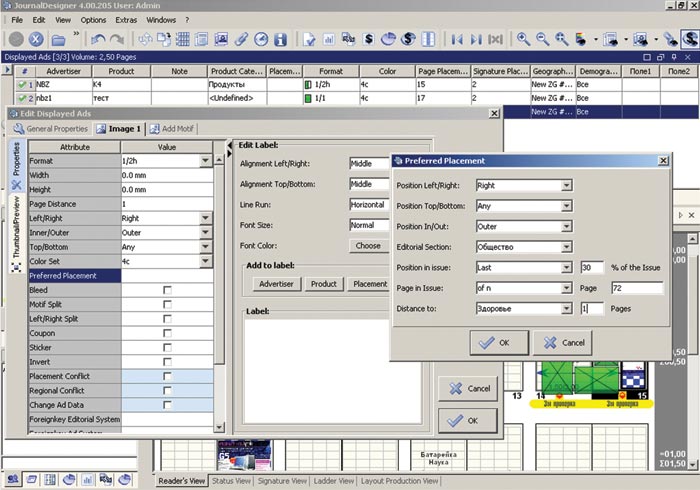Enable the Motif Split checkbox
Screen dimensions: 700x490
(167, 304)
